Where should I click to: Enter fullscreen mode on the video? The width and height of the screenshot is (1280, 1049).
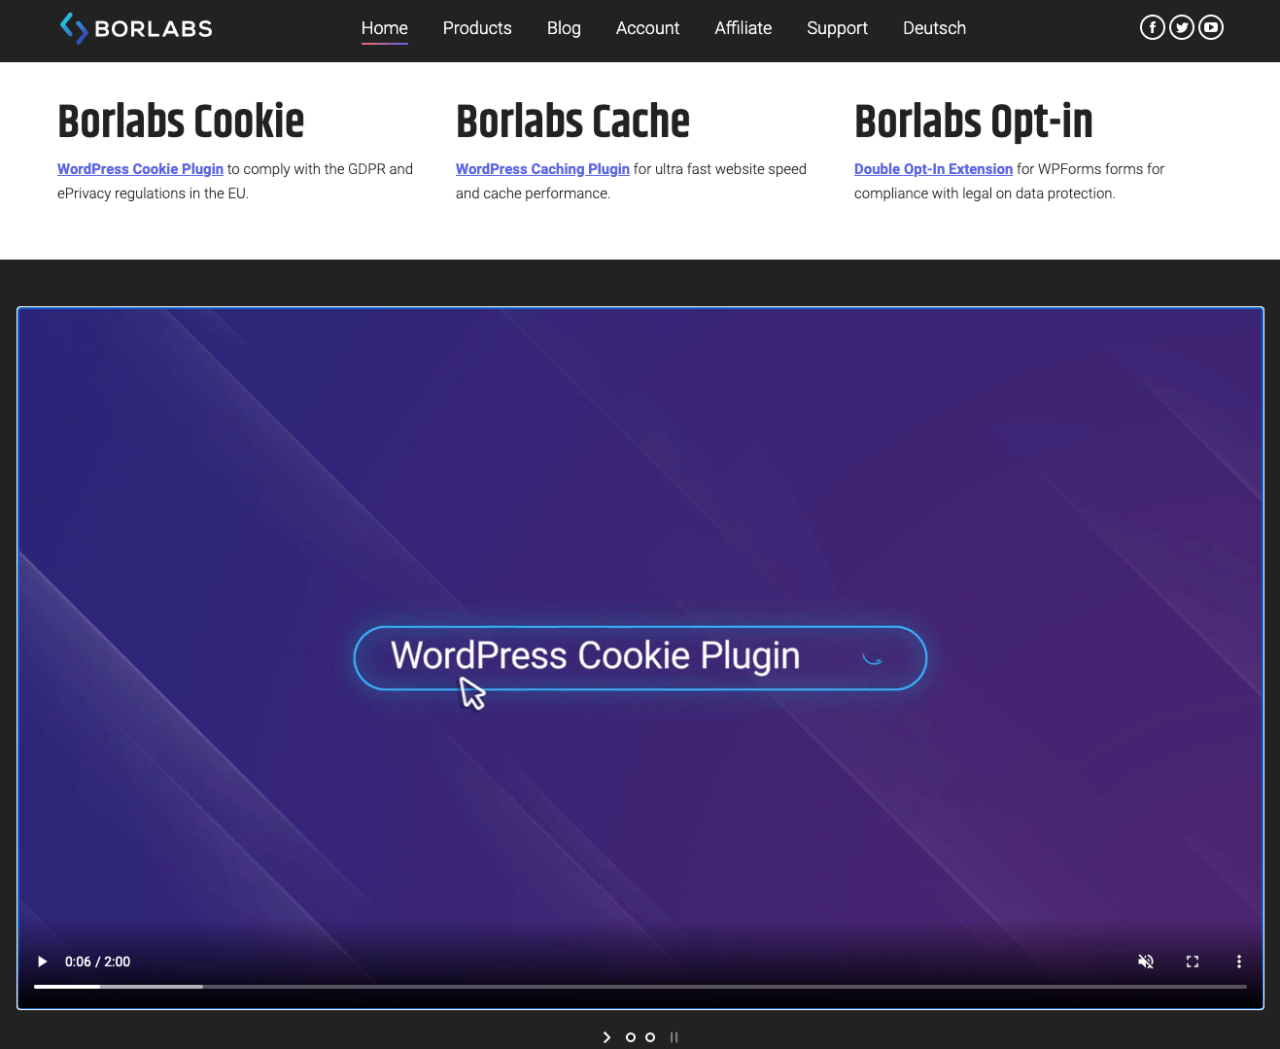click(x=1192, y=961)
